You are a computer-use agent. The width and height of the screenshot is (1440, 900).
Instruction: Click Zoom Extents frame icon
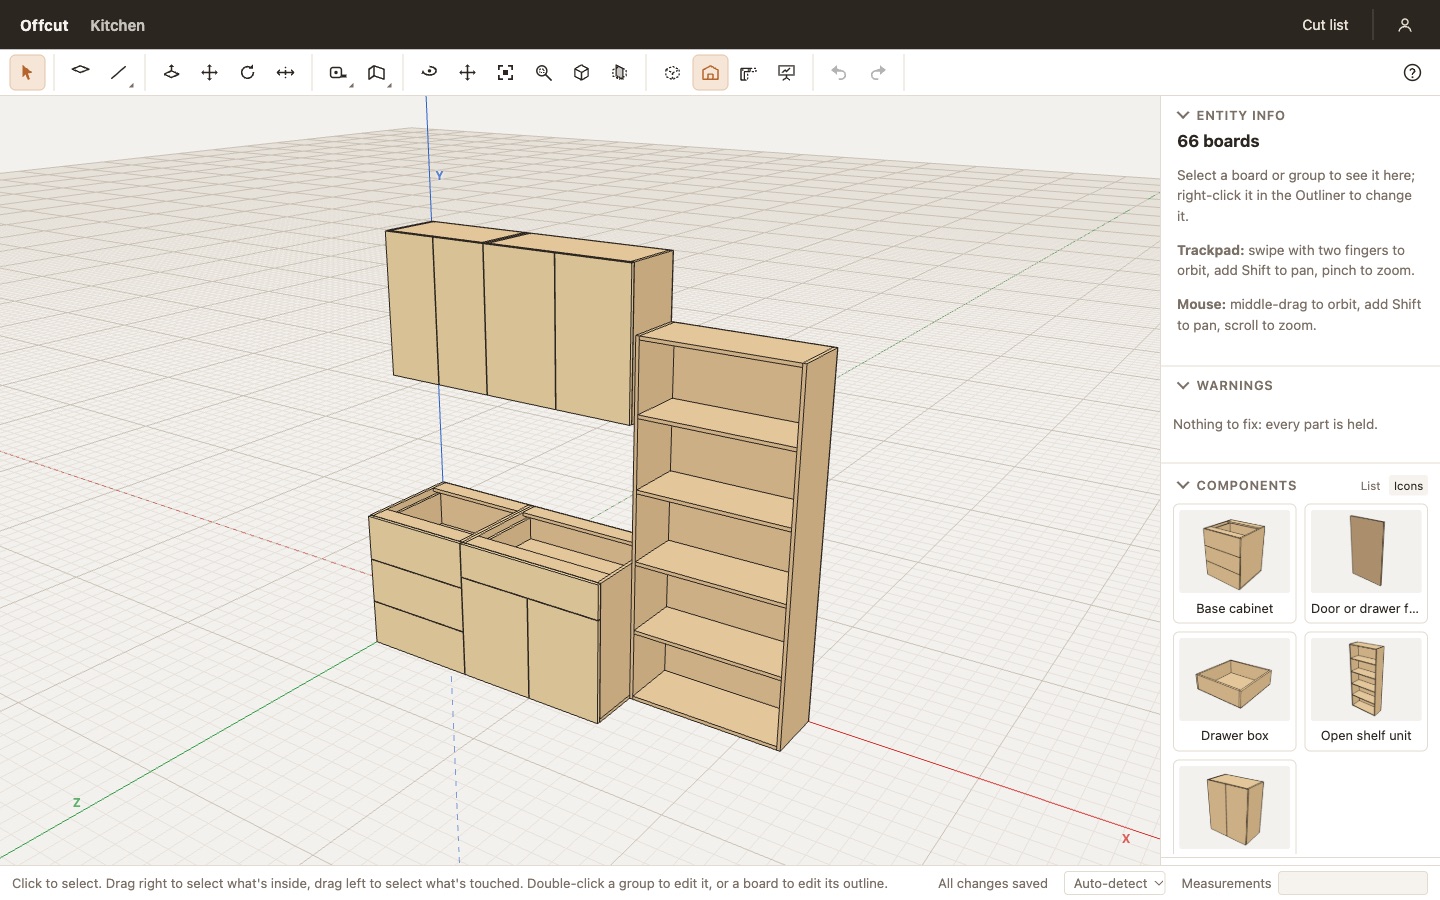click(x=506, y=73)
